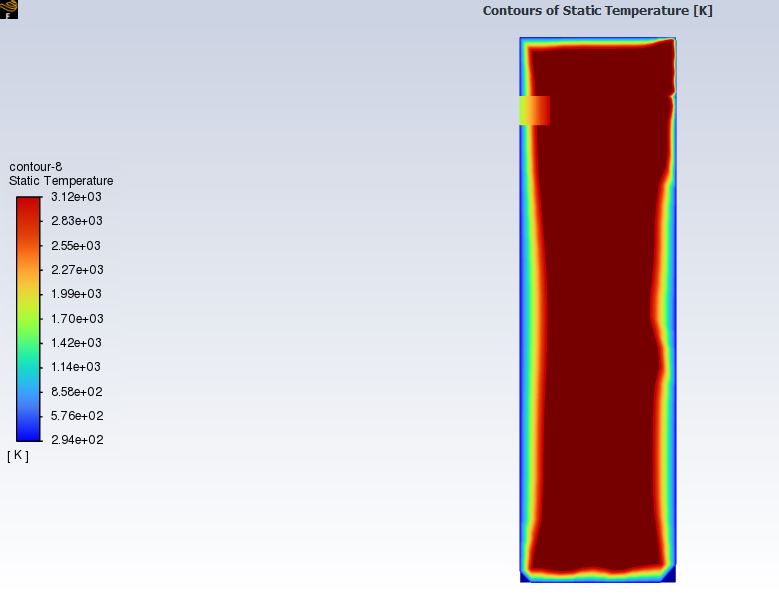Click the legend value 1.42e+03
Viewport: 779px width, 614px height.
[76, 343]
